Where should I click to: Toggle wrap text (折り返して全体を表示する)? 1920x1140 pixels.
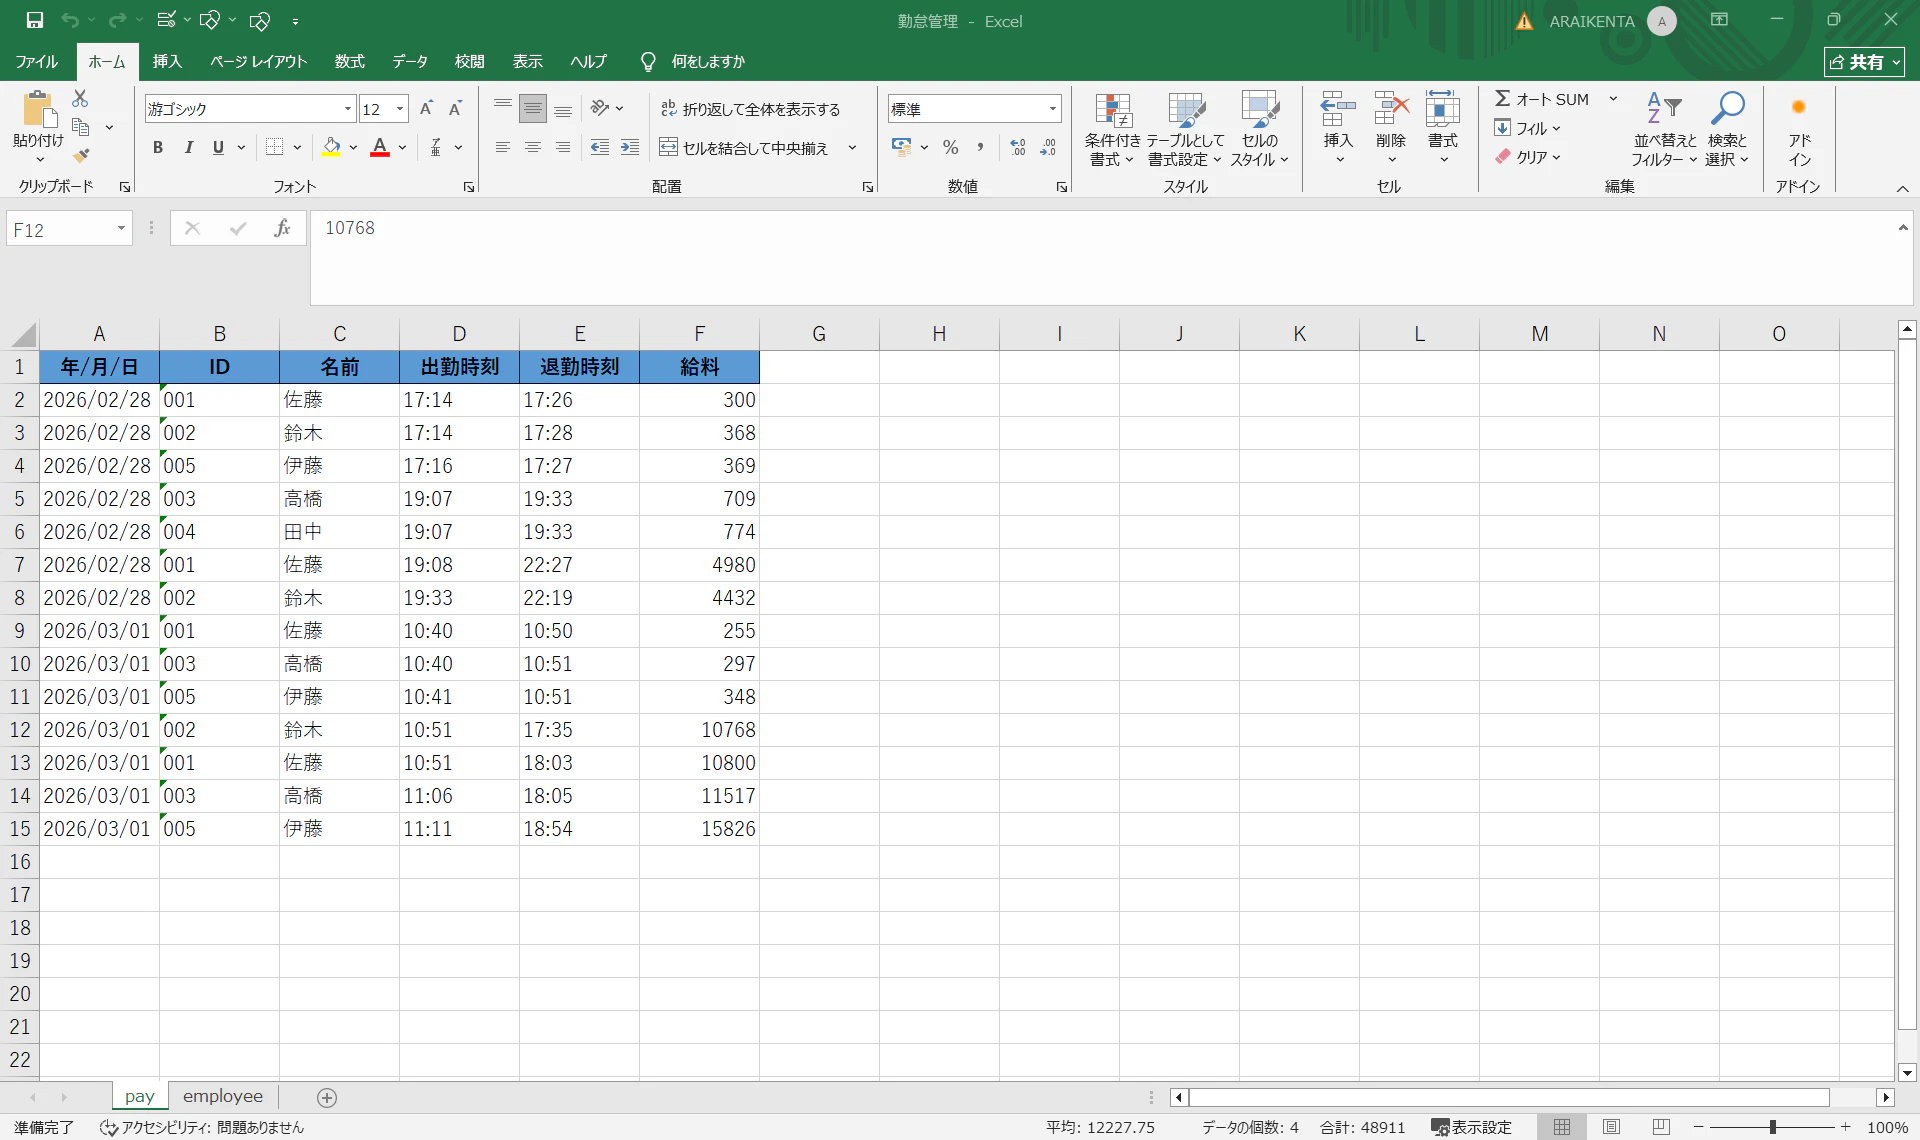[x=750, y=109]
